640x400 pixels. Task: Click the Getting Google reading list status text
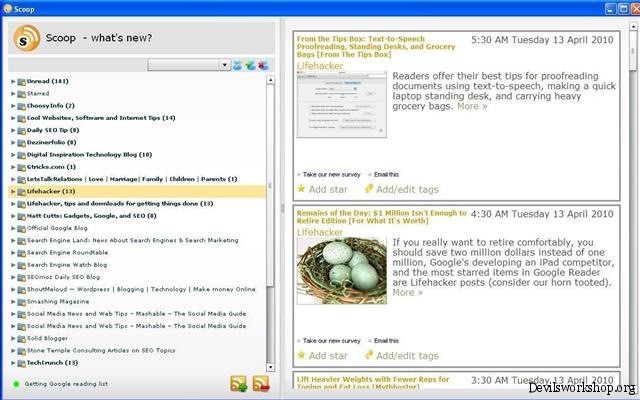(x=66, y=384)
